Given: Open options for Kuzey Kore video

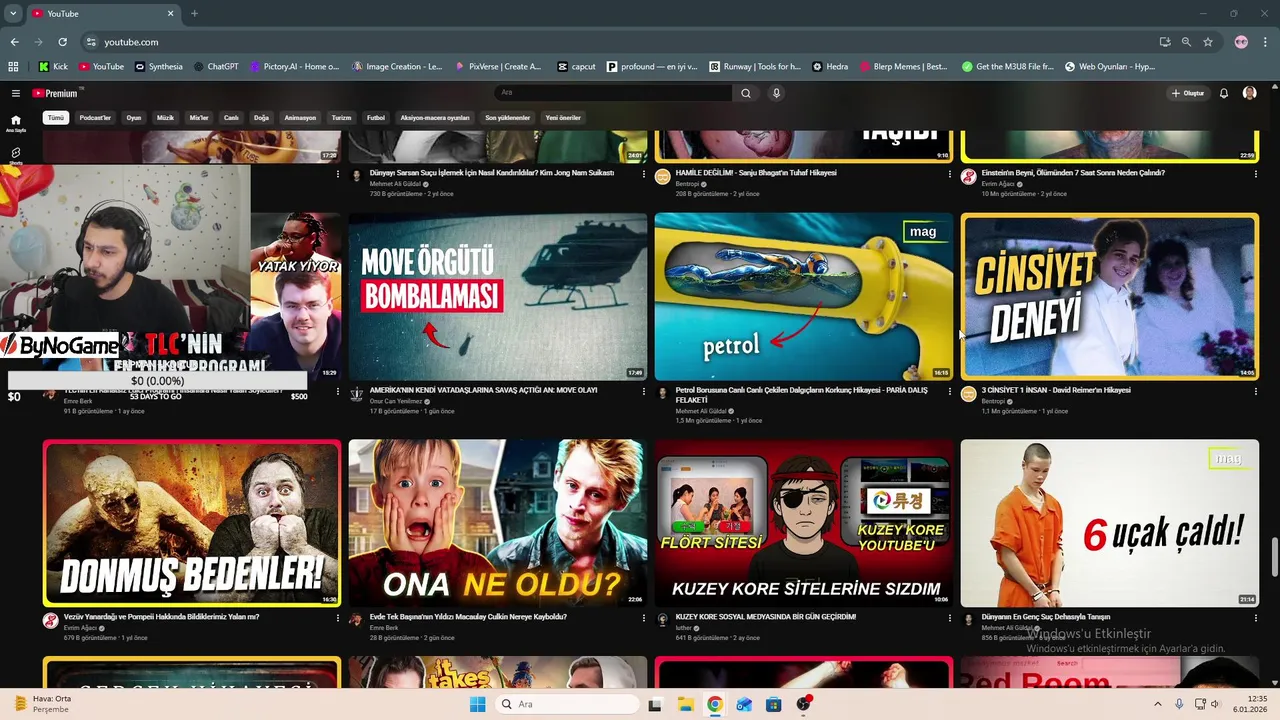Looking at the screenshot, I should click(x=950, y=618).
